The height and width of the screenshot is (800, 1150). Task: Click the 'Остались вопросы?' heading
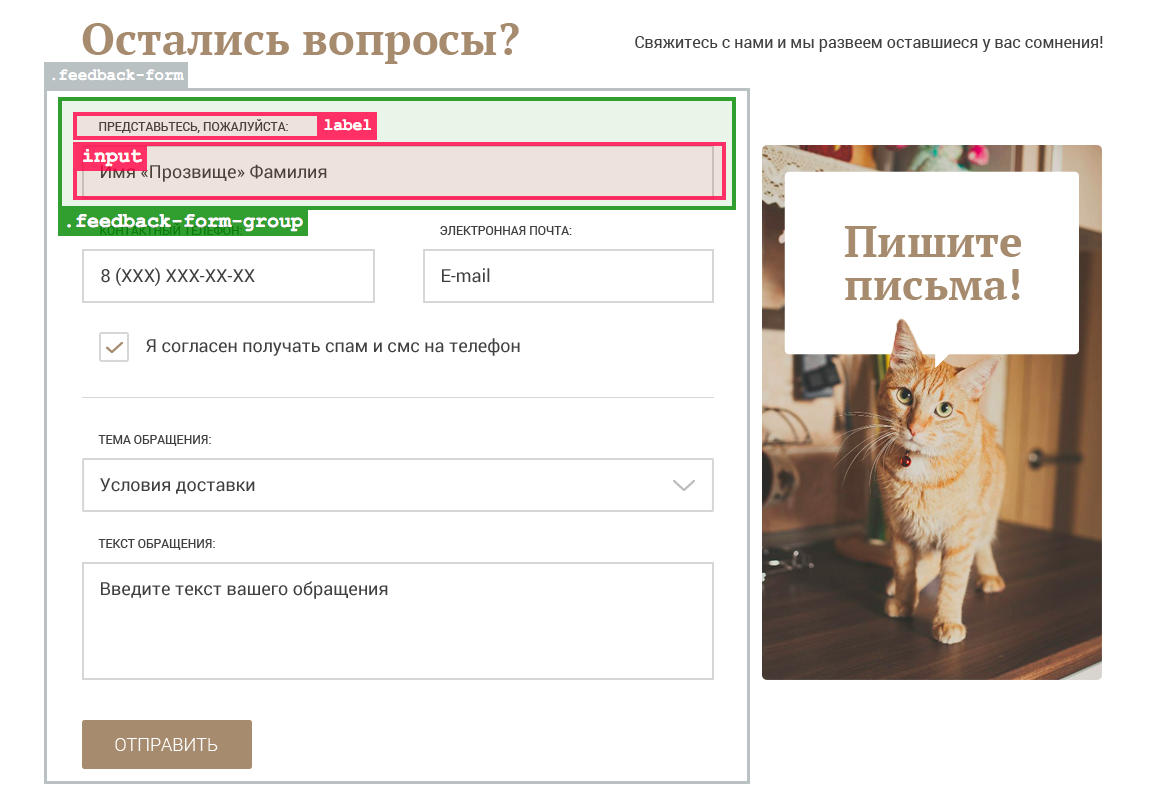point(300,40)
